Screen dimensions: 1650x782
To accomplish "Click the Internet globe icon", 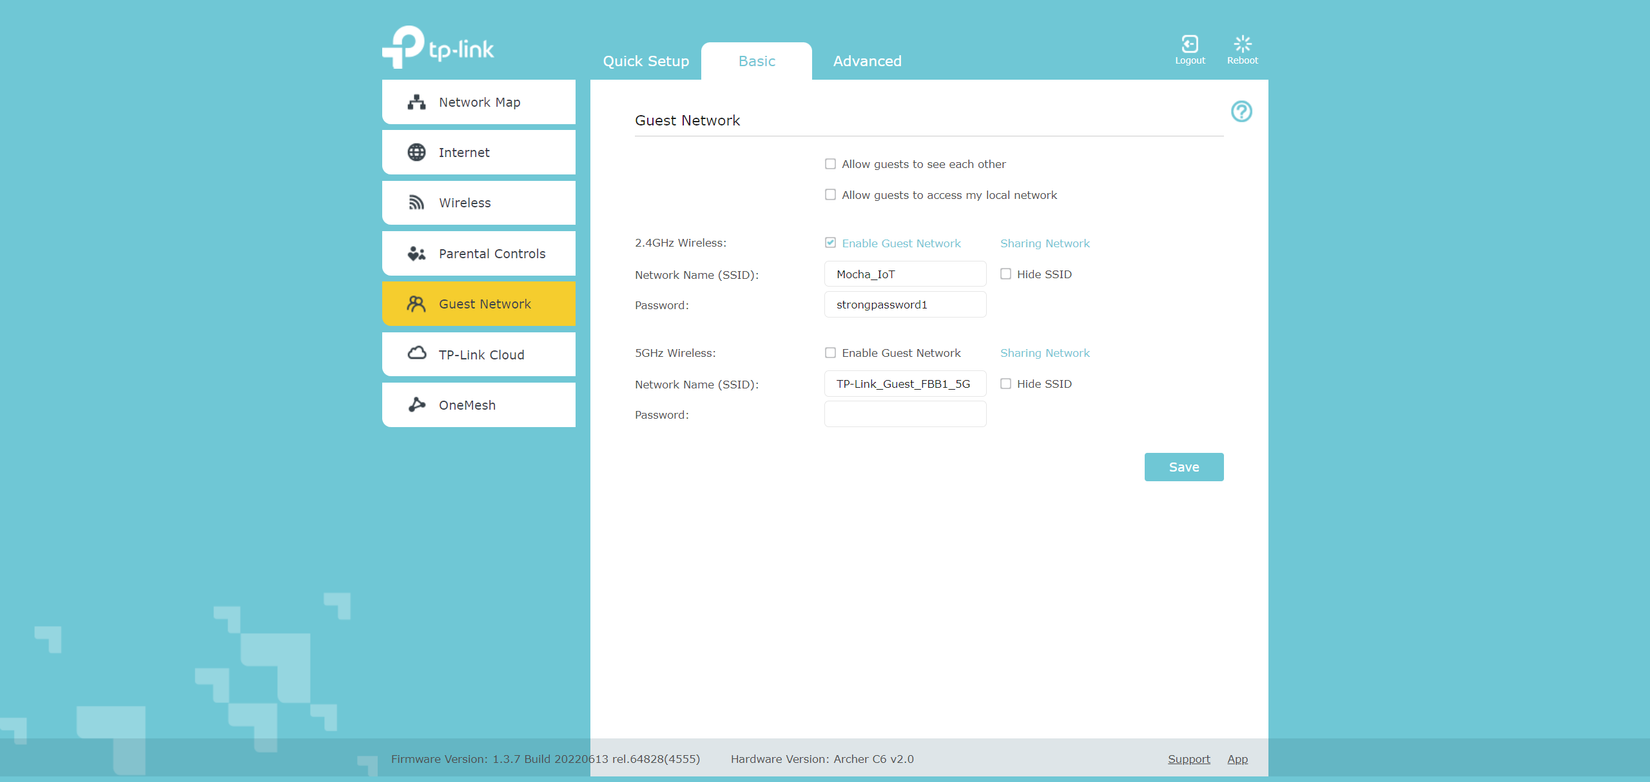I will coord(417,152).
